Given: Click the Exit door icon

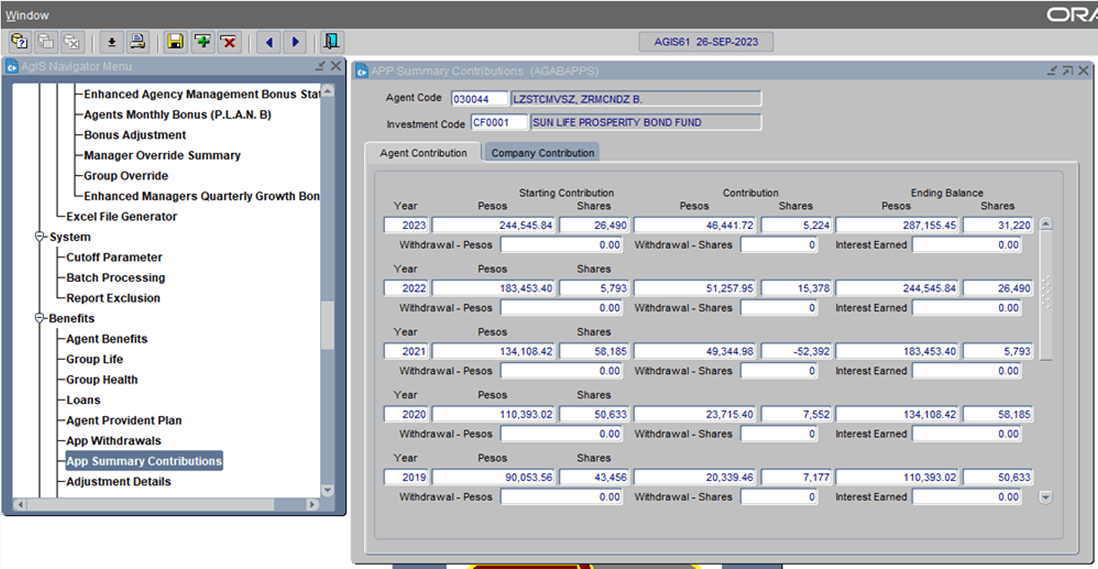Looking at the screenshot, I should [331, 42].
